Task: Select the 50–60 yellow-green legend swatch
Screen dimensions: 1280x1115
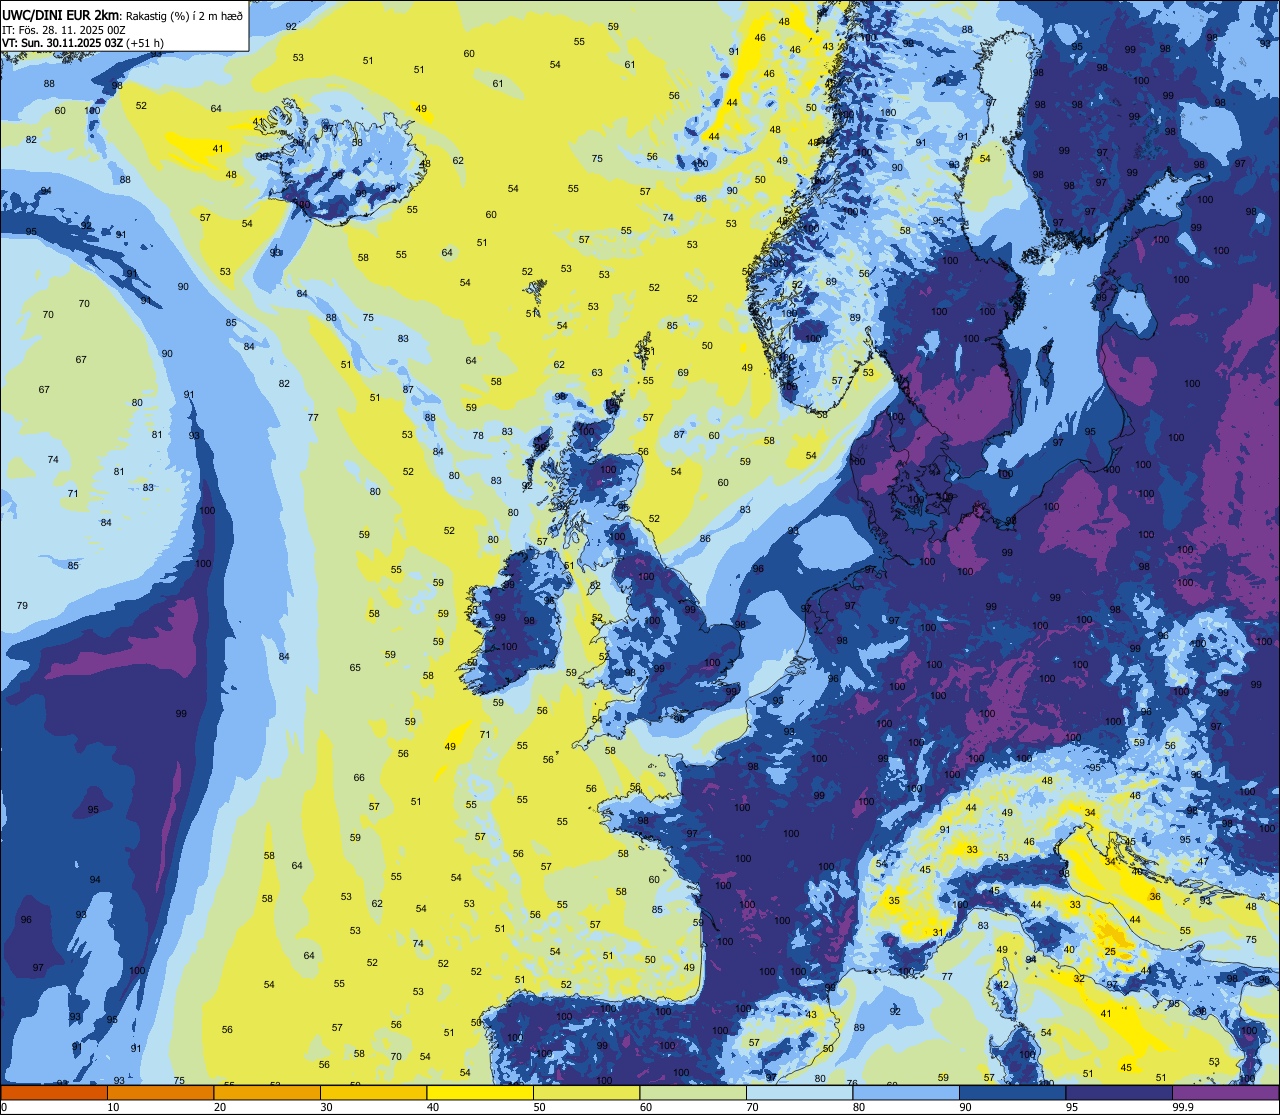Action: coord(586,1092)
